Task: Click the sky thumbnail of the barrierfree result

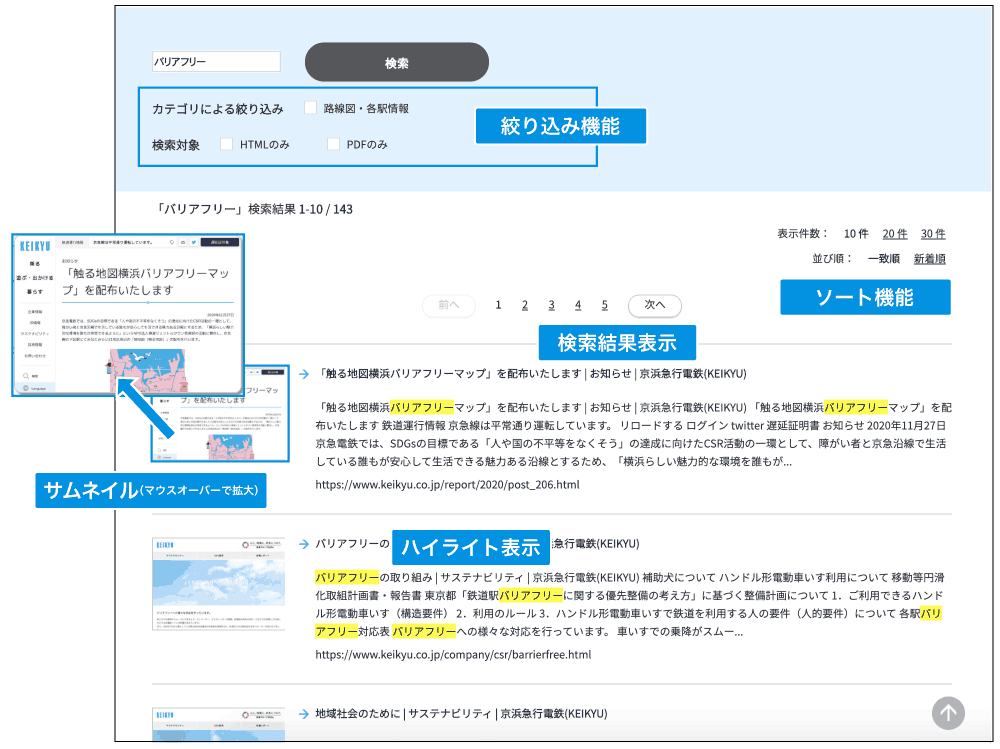Action: coord(218,584)
